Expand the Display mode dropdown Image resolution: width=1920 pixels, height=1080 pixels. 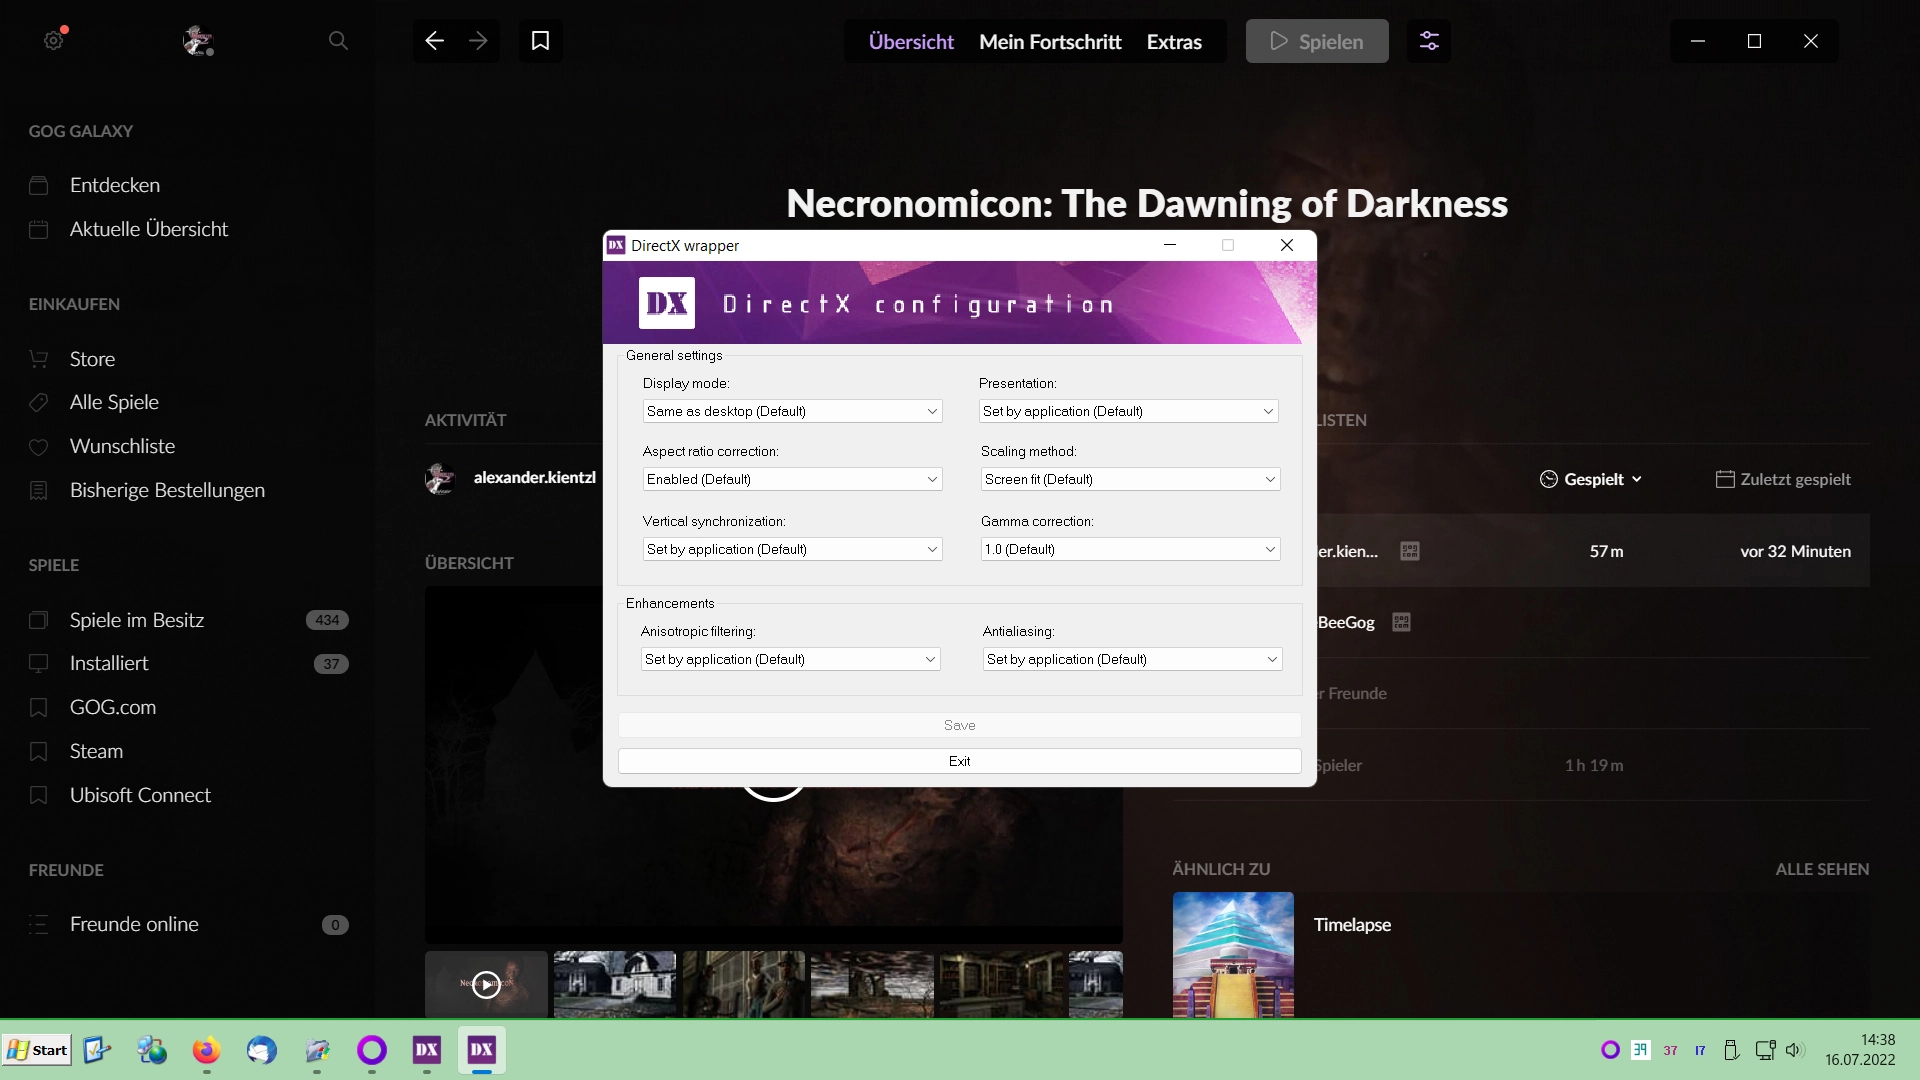tap(792, 411)
